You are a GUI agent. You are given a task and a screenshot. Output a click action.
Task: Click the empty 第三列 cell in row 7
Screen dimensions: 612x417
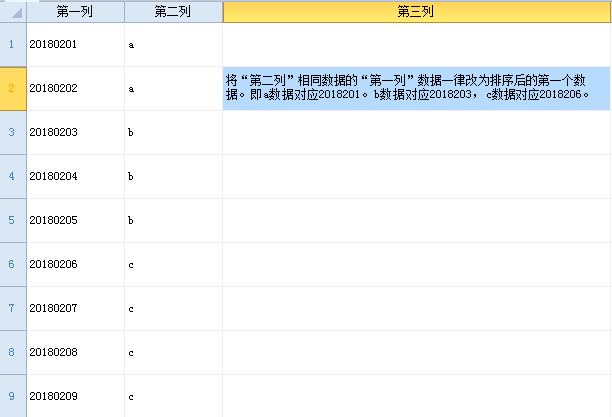416,308
